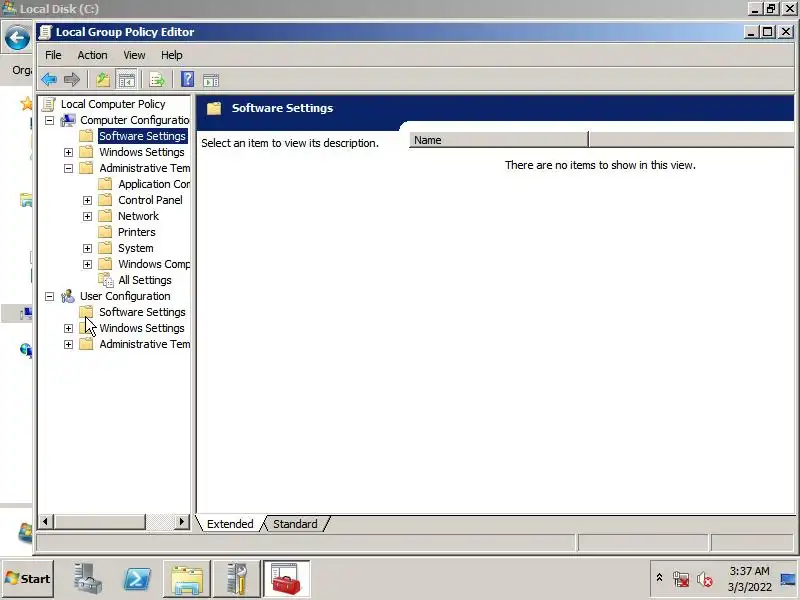Screen dimensions: 800x600
Task: Expand the Network node
Action: tap(87, 216)
